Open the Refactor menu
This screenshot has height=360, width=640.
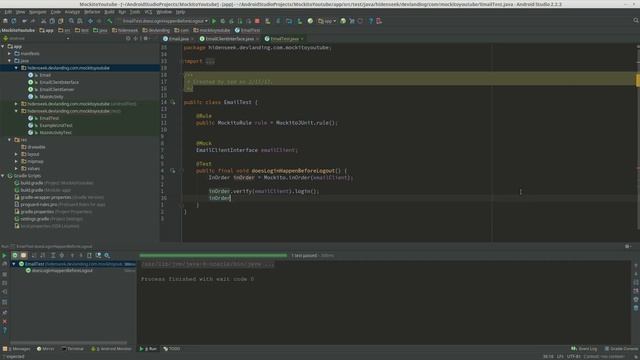92,12
